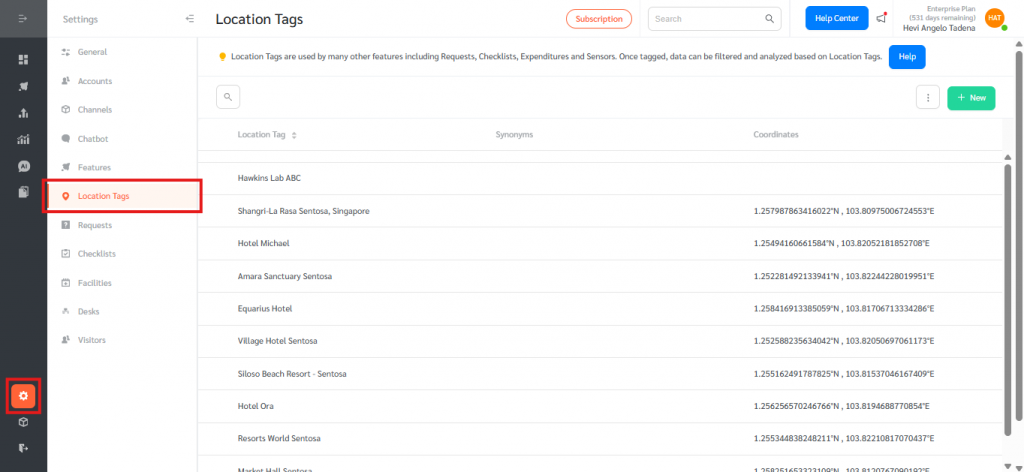Click the table search magnifier icon button

pyautogui.click(x=228, y=97)
